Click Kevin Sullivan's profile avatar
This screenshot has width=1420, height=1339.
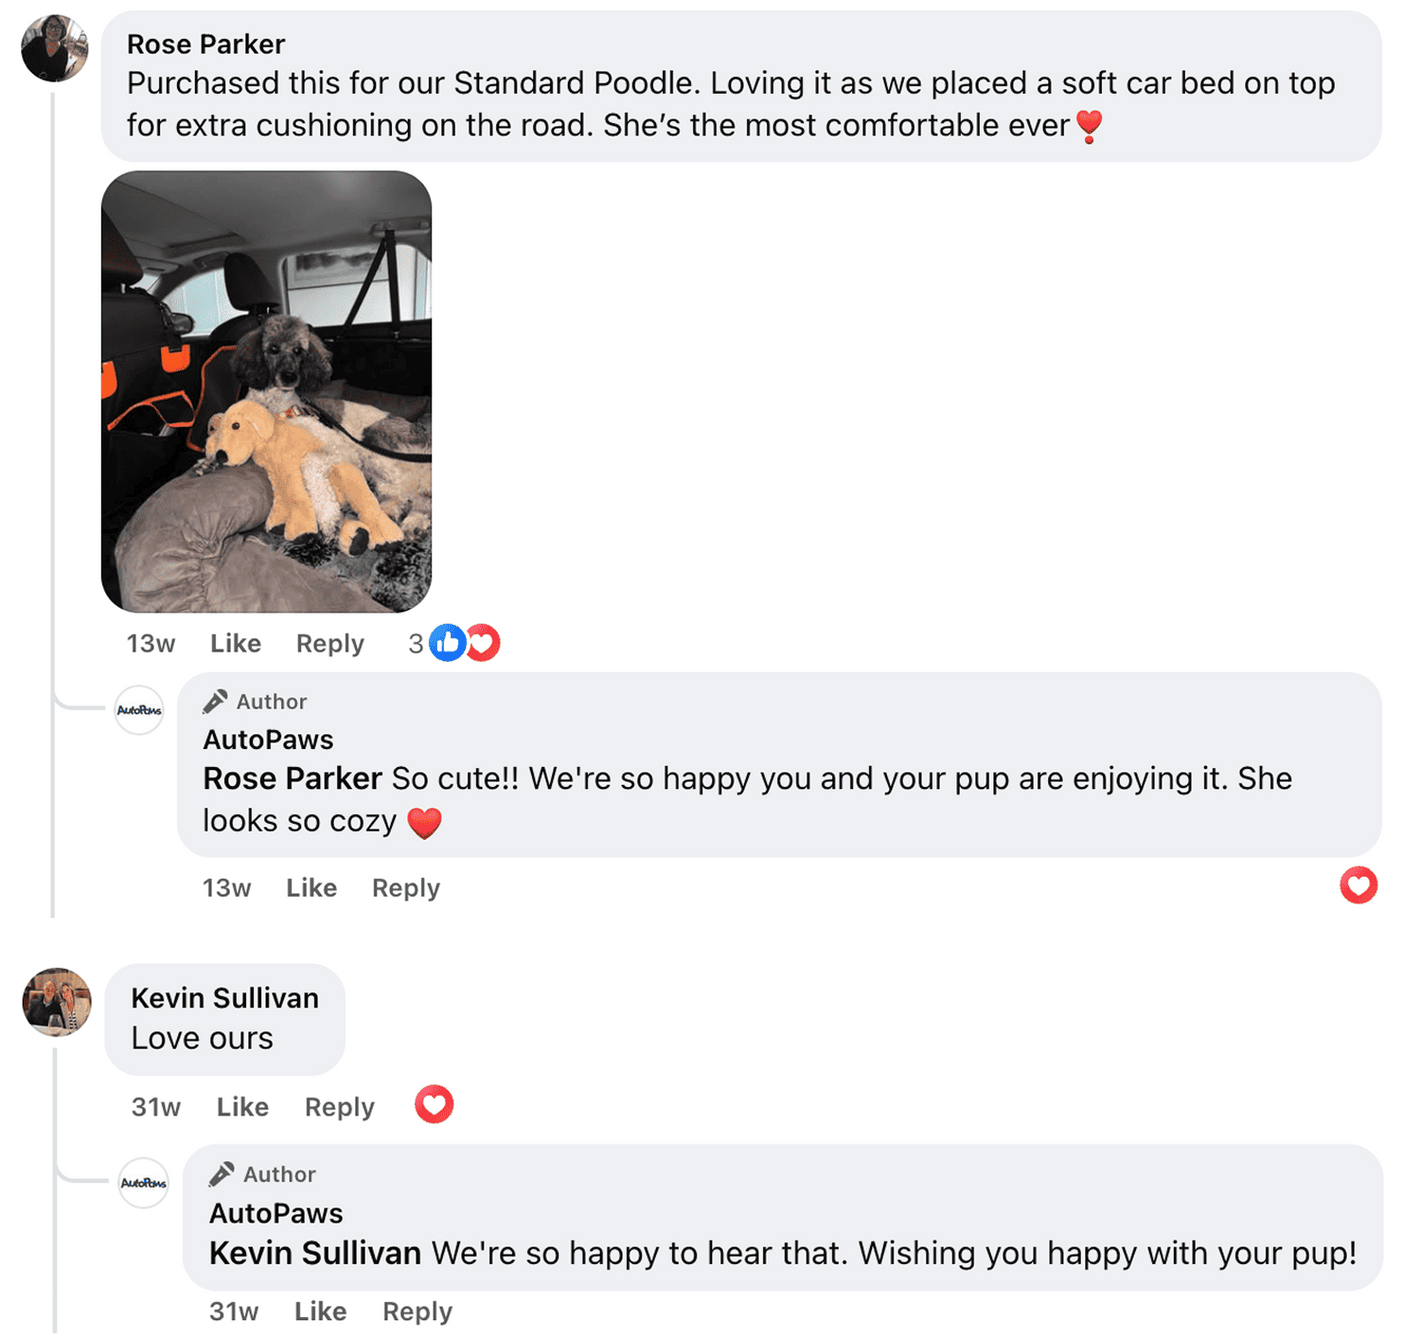(x=57, y=1002)
